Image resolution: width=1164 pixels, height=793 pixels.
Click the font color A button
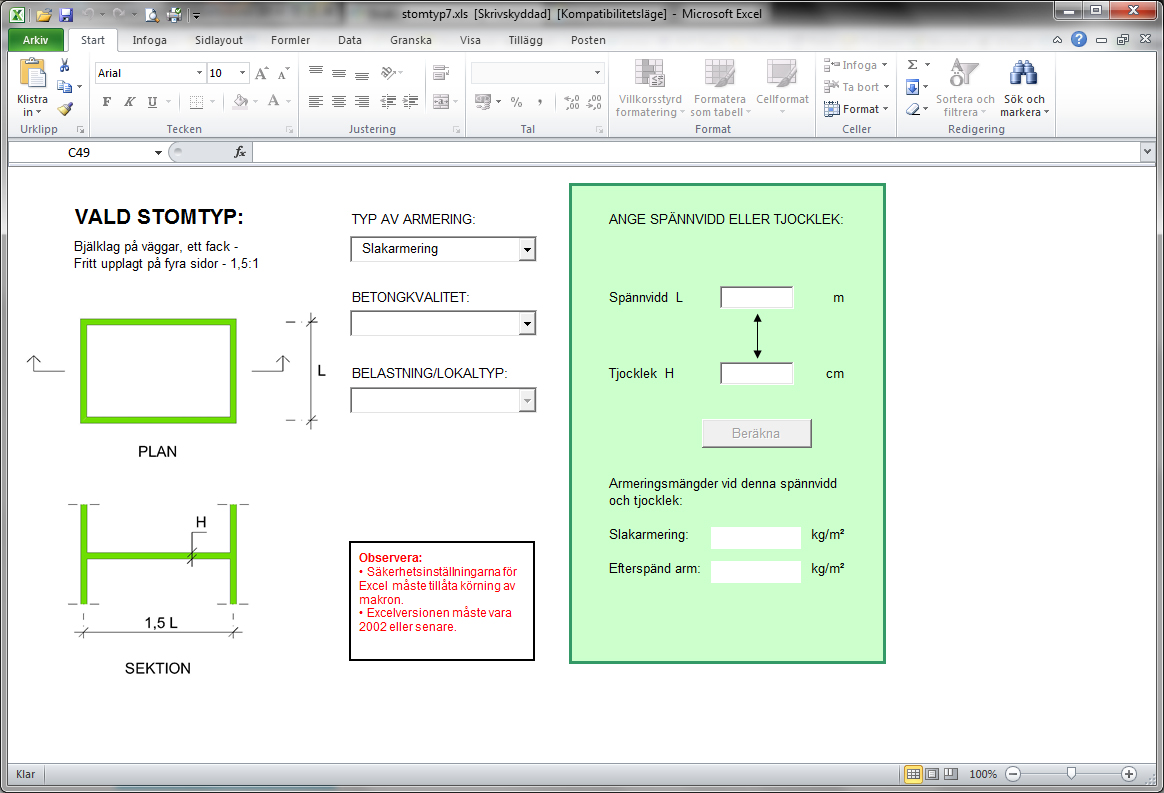pyautogui.click(x=273, y=101)
